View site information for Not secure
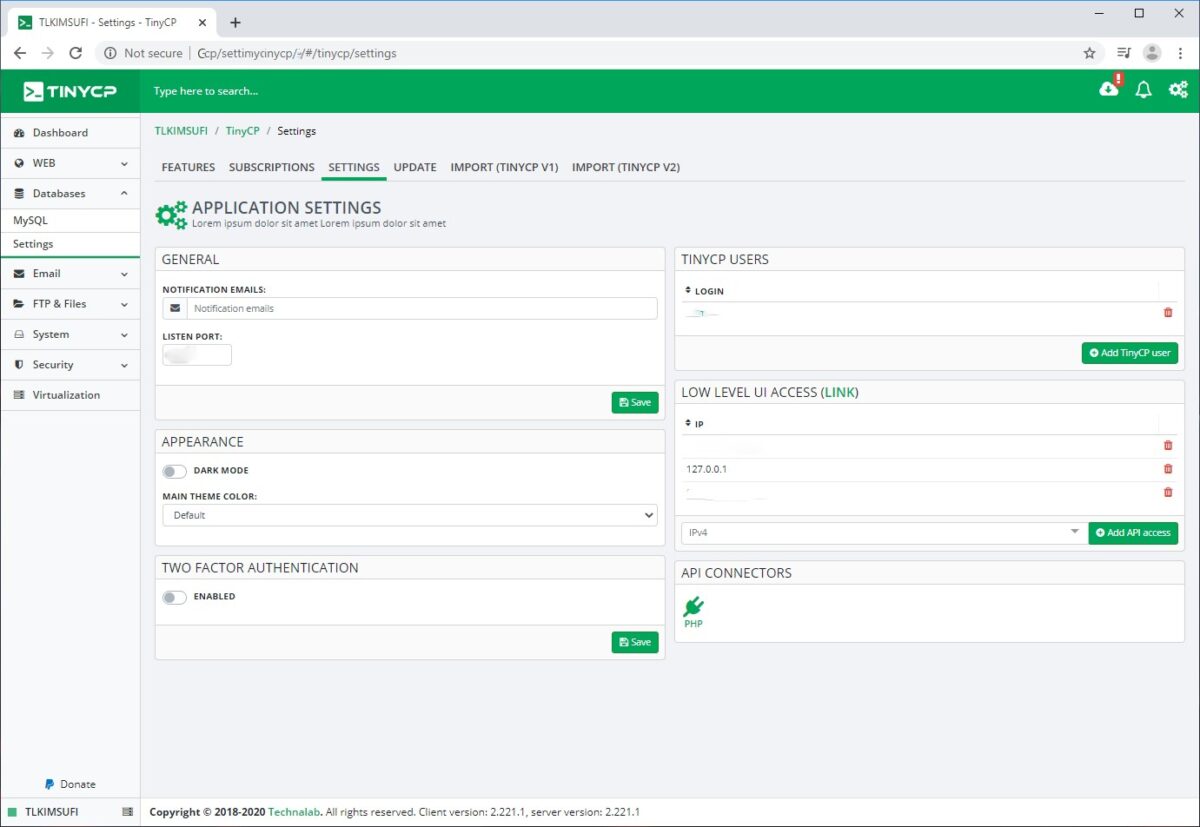This screenshot has width=1200, height=827. coord(143,53)
